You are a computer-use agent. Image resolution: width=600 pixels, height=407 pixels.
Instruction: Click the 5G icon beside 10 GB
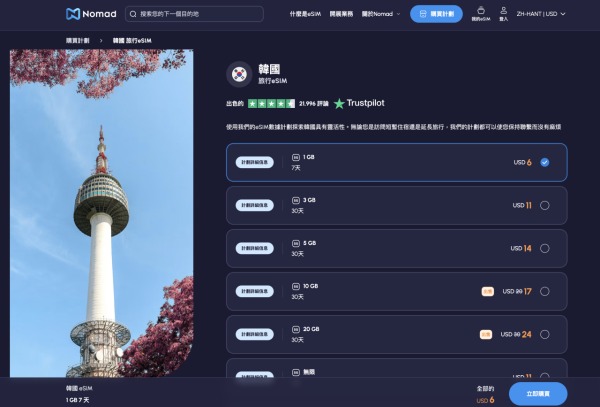coord(296,286)
